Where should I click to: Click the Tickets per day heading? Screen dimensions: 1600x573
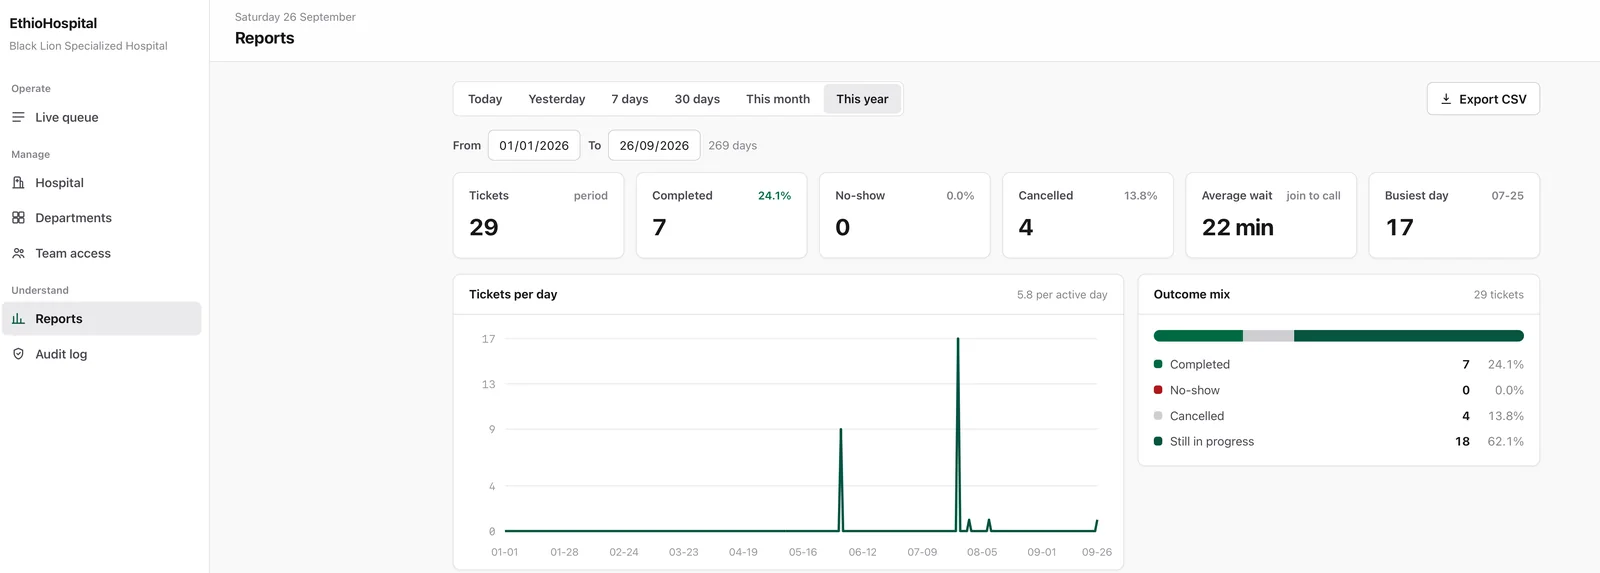coord(513,294)
